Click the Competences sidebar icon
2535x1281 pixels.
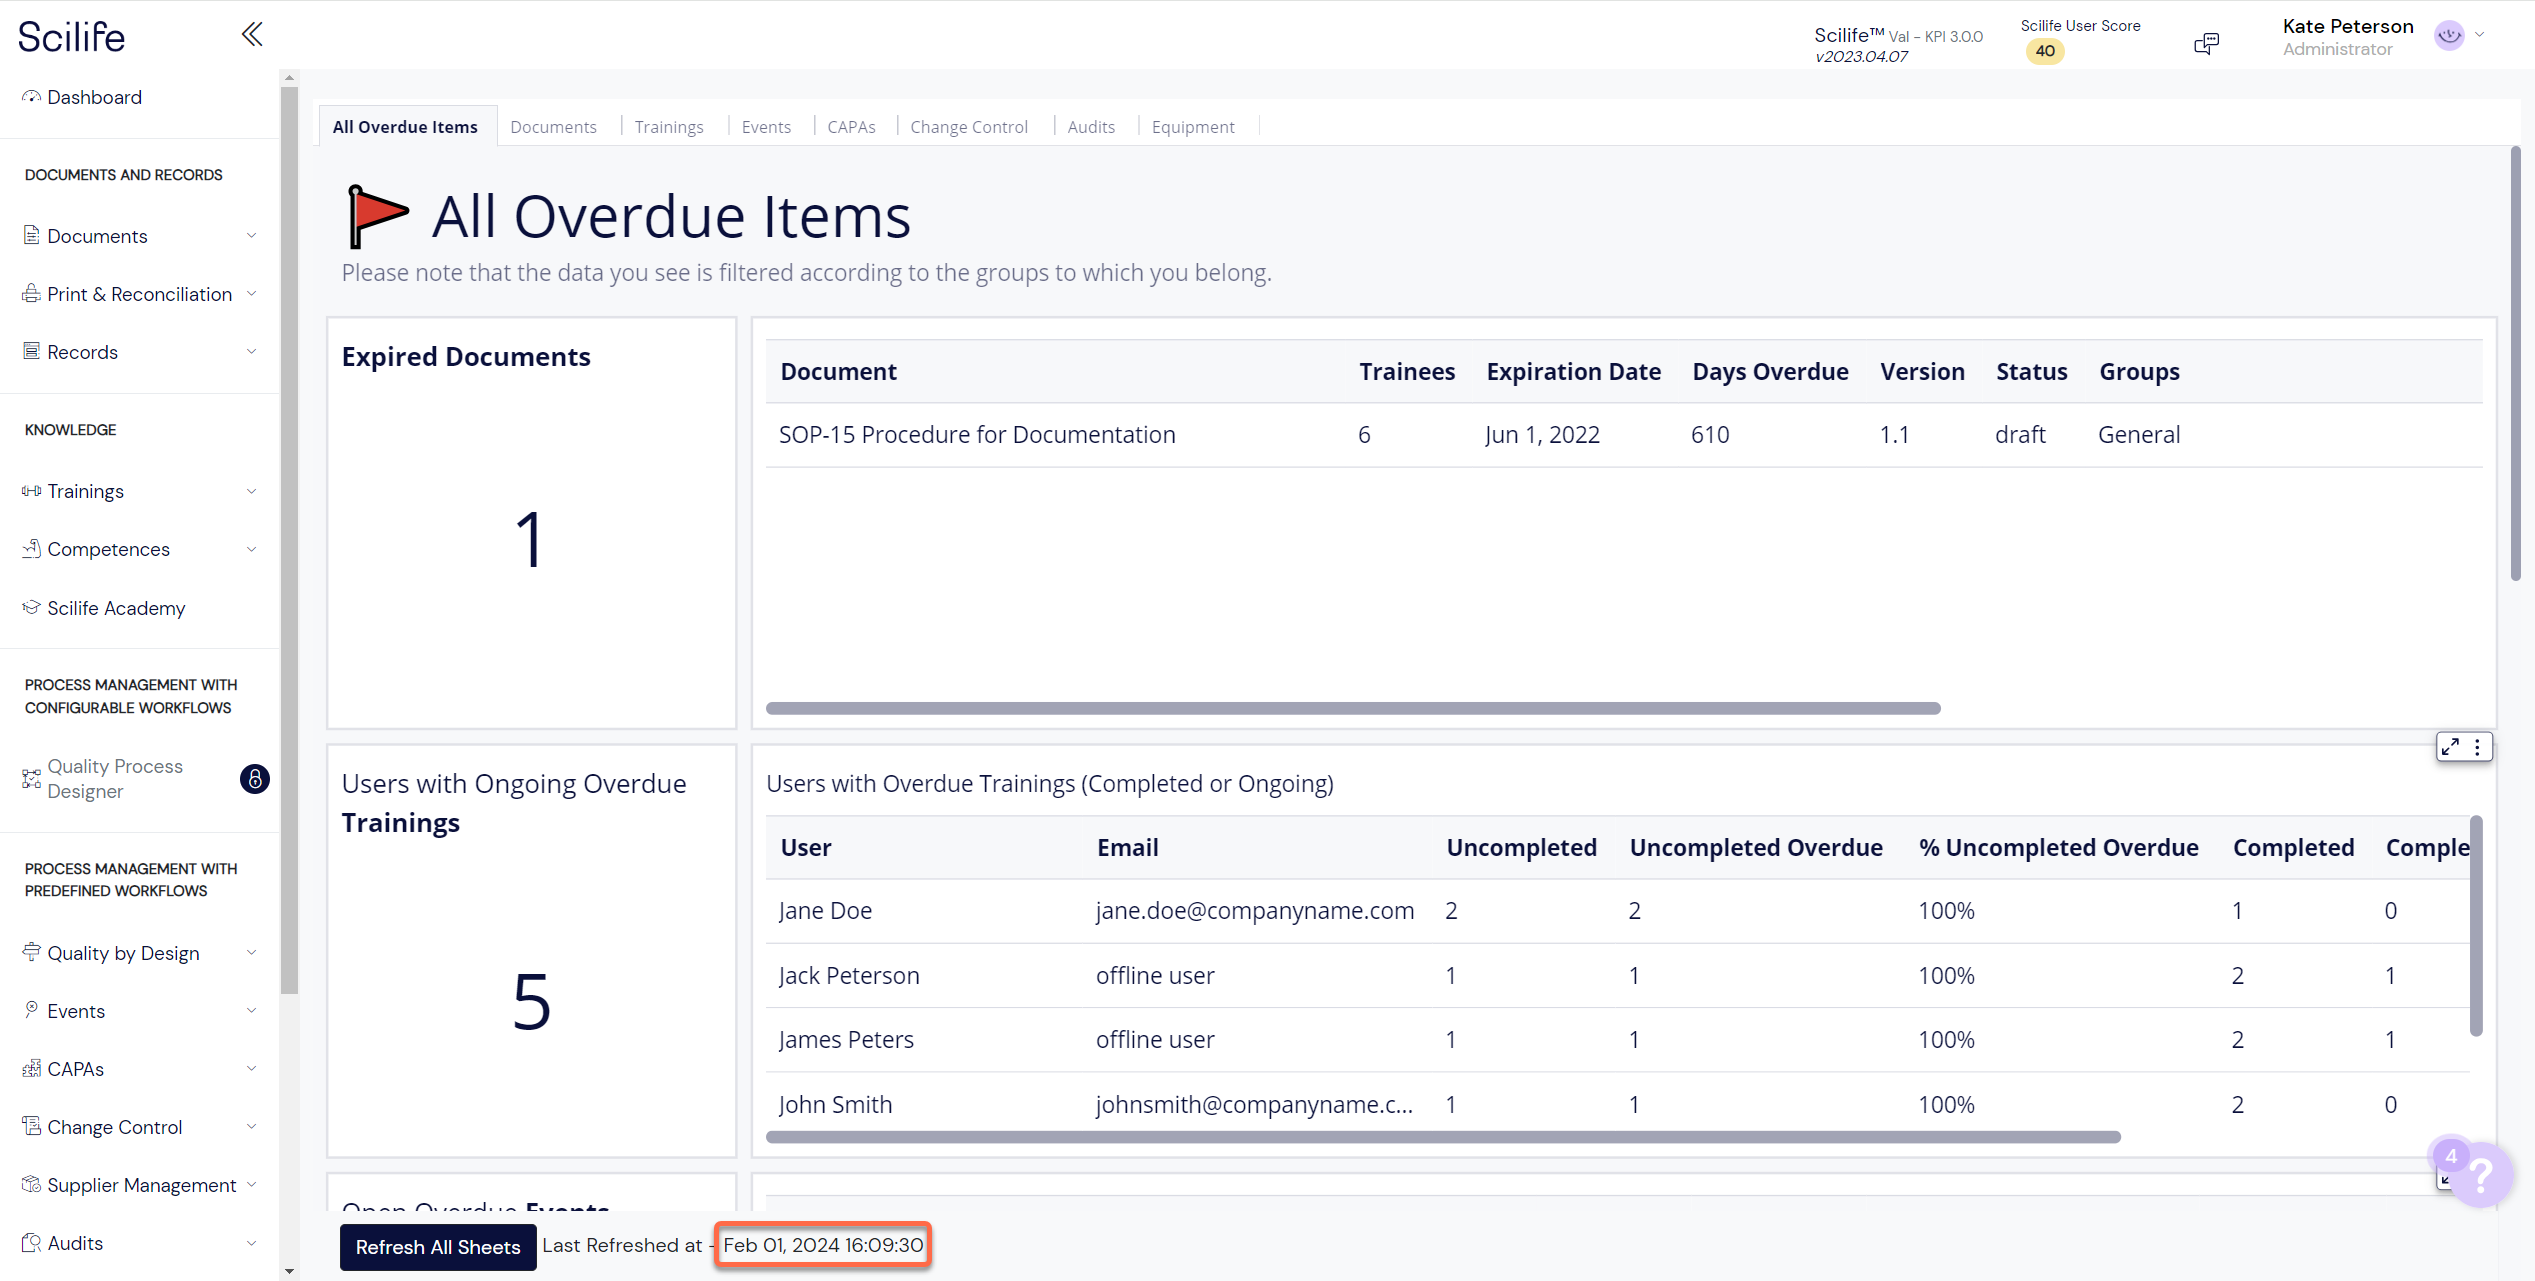32,548
